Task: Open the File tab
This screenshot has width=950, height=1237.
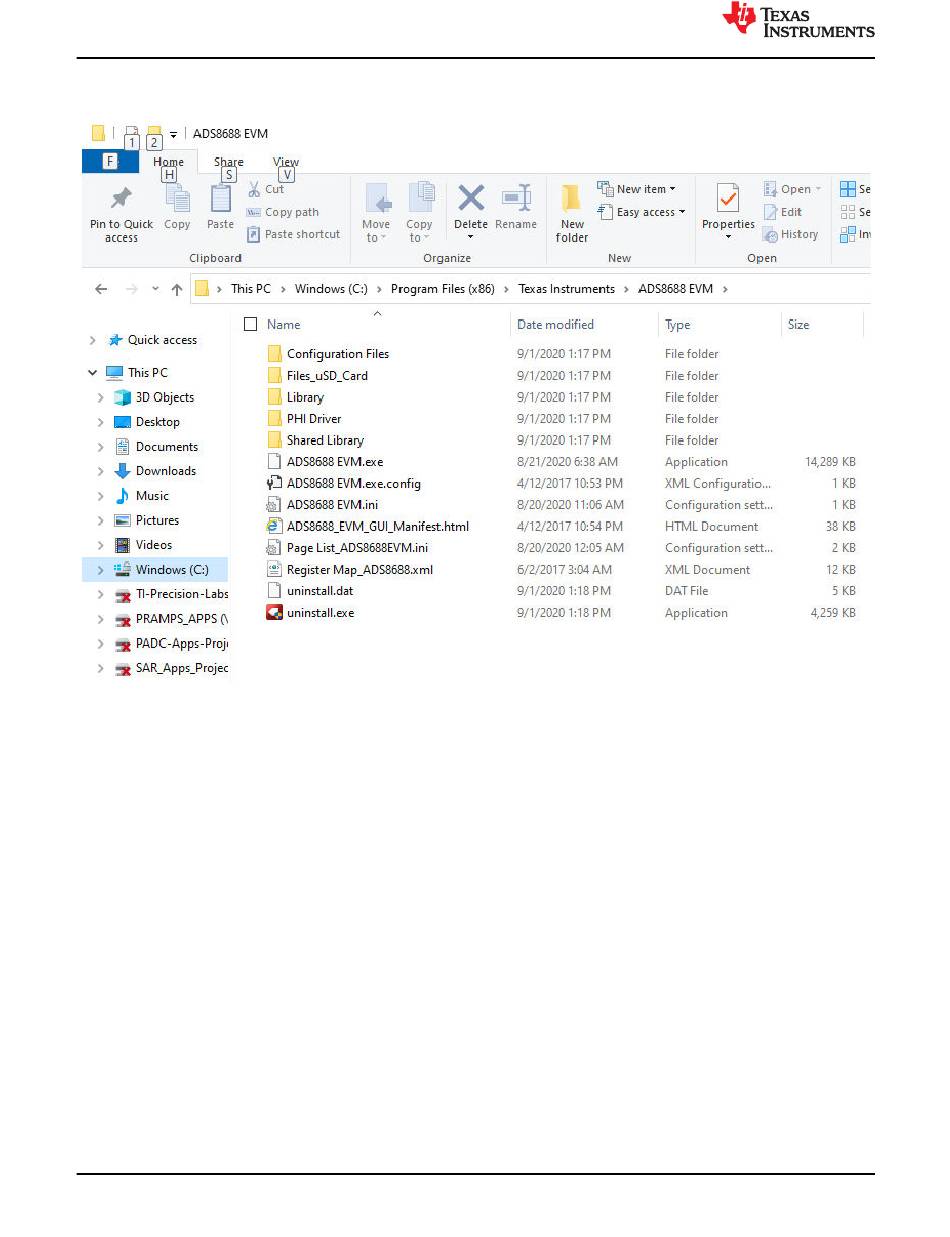Action: pos(111,162)
